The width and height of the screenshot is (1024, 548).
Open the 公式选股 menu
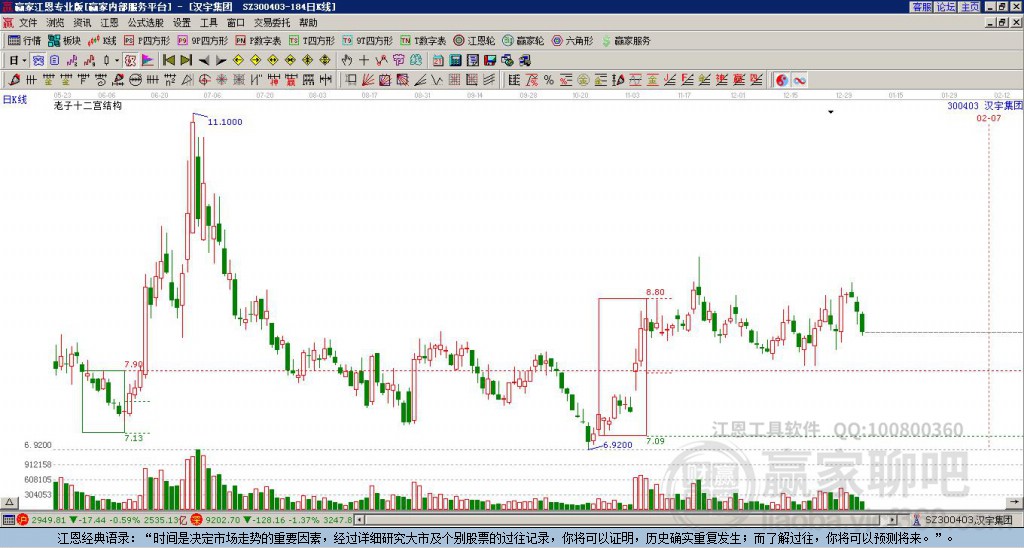pos(146,23)
